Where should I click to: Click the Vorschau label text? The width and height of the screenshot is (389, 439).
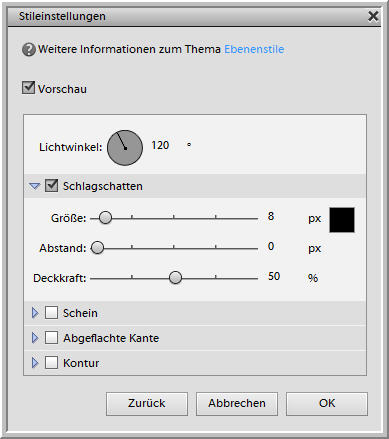62,89
